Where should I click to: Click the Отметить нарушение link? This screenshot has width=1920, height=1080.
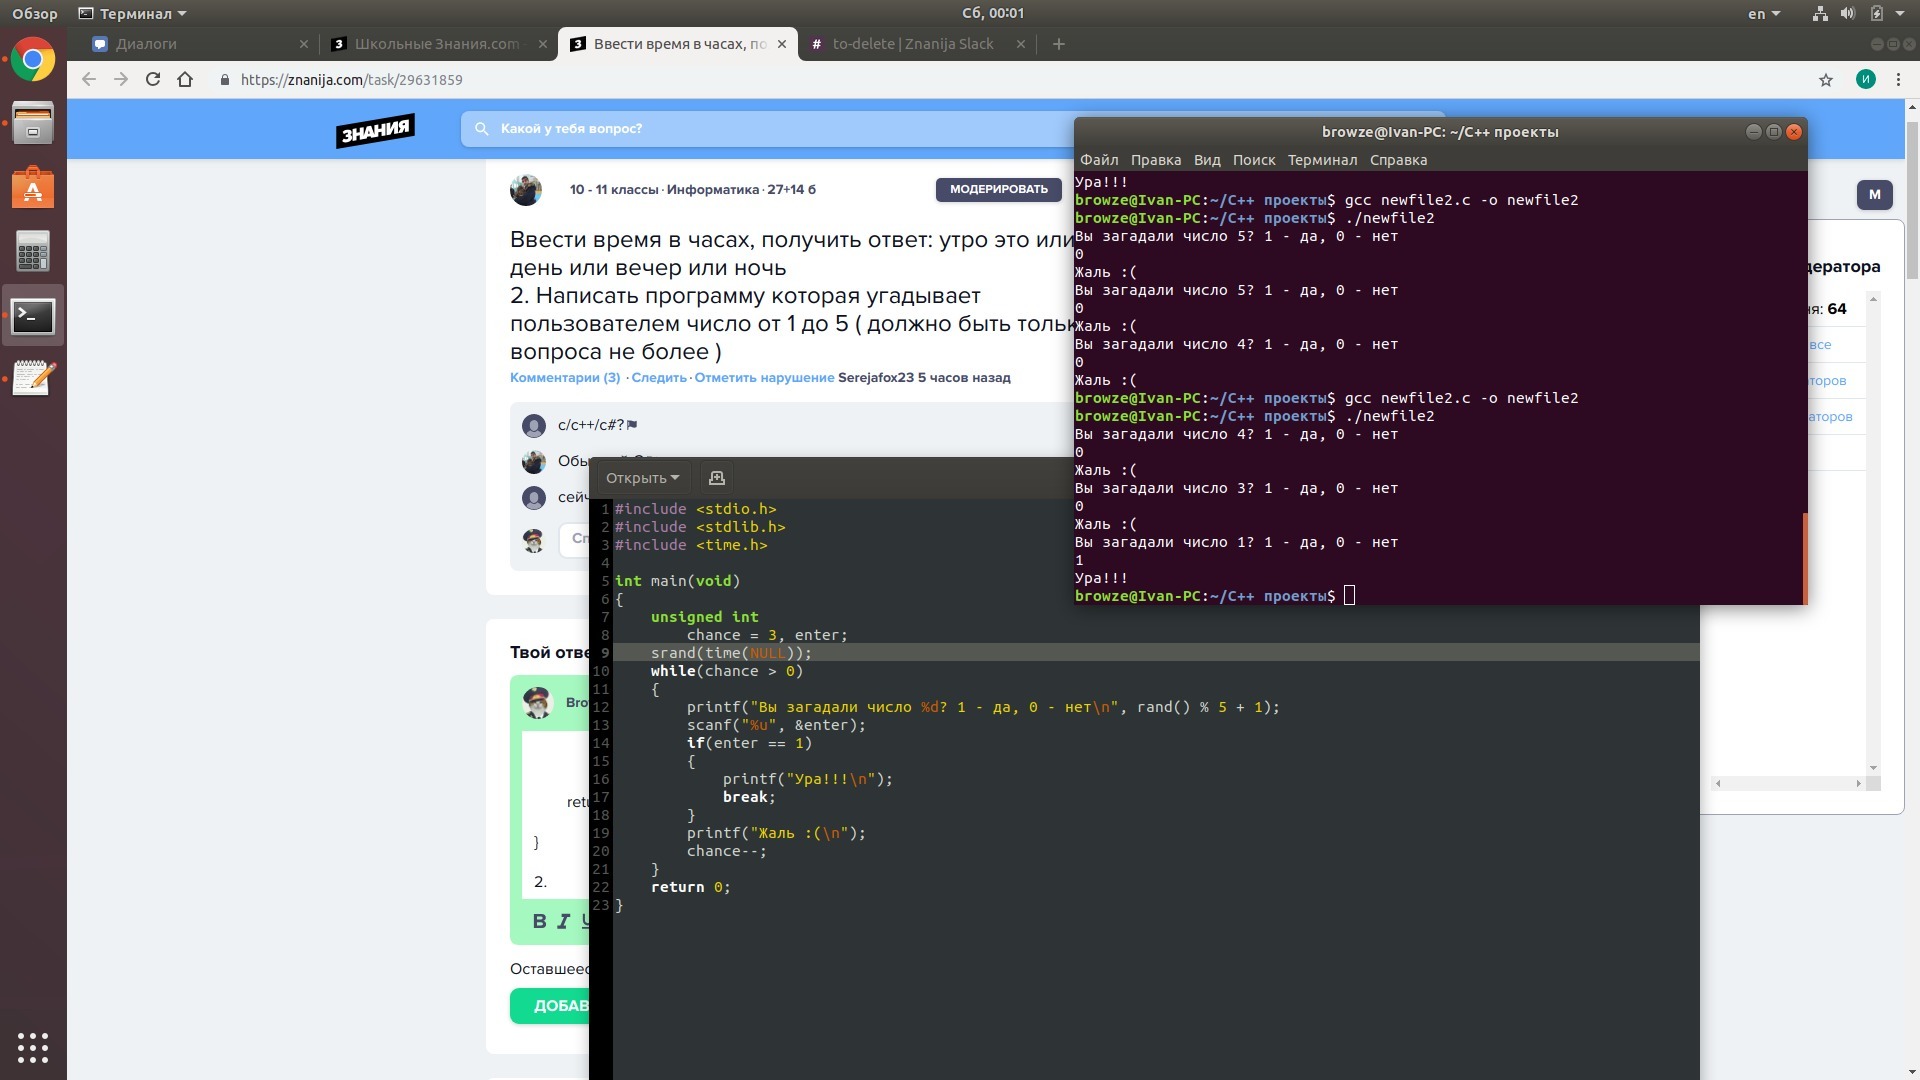(x=764, y=378)
